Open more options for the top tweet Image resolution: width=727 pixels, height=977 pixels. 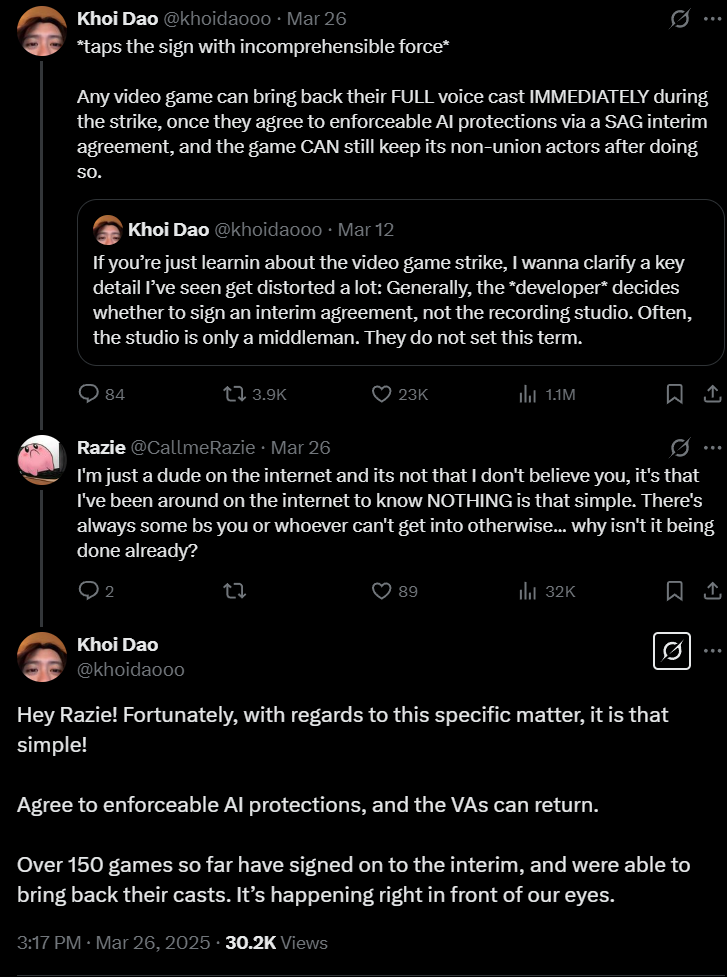tap(713, 19)
